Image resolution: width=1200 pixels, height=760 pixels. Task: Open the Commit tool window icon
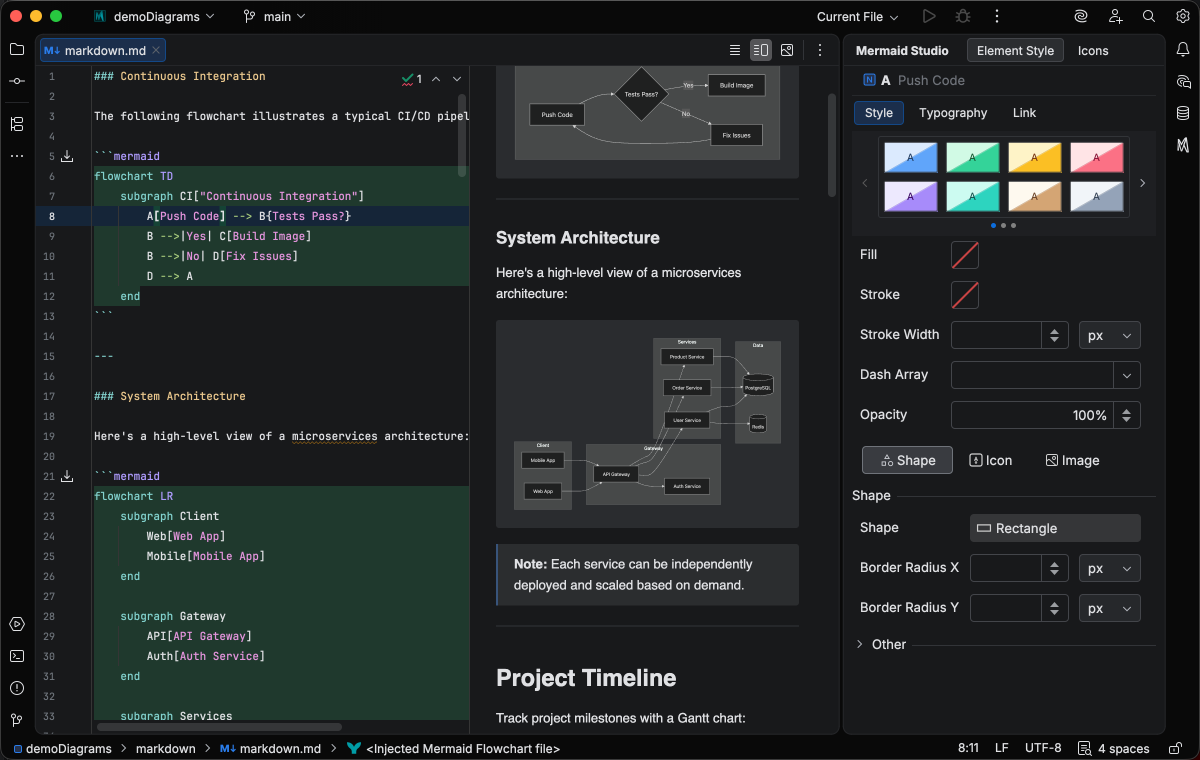[17, 81]
